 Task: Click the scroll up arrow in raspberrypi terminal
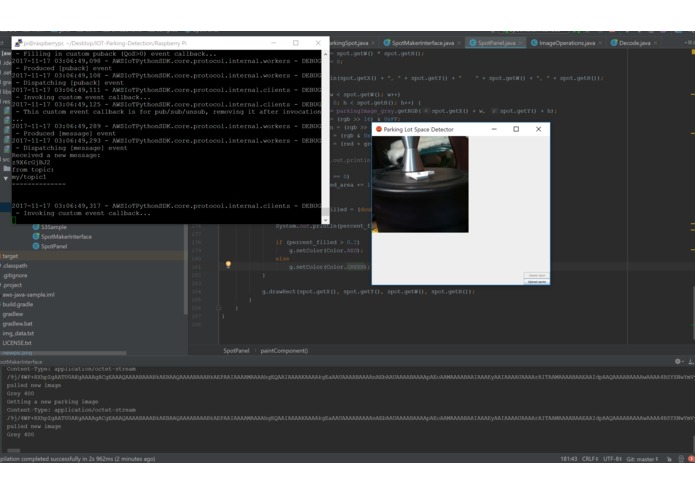pos(326,54)
